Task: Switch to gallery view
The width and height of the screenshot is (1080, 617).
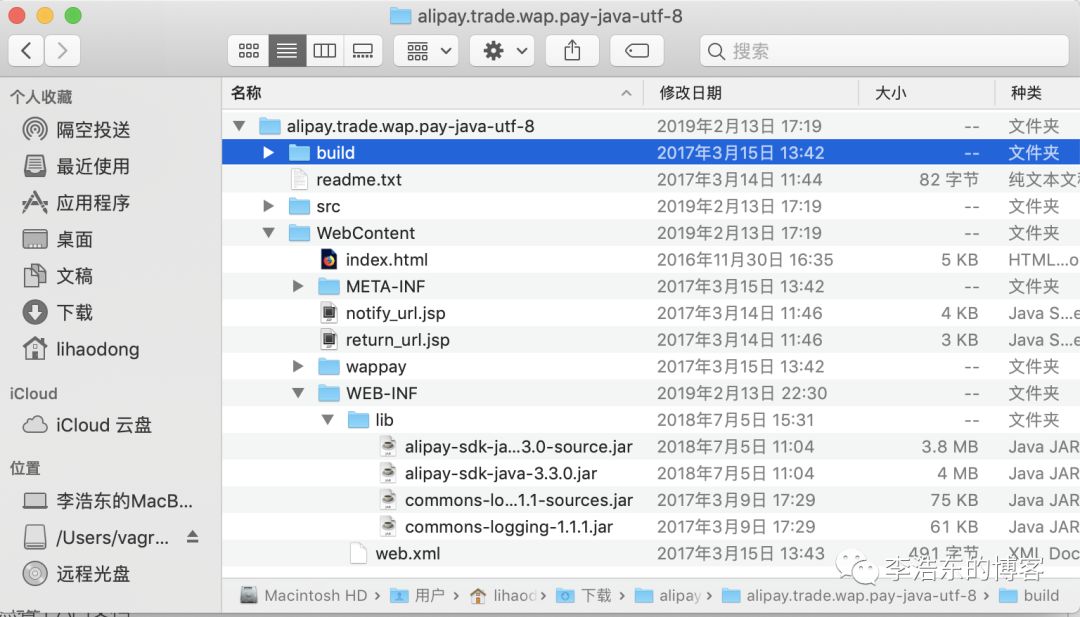Action: [x=362, y=50]
